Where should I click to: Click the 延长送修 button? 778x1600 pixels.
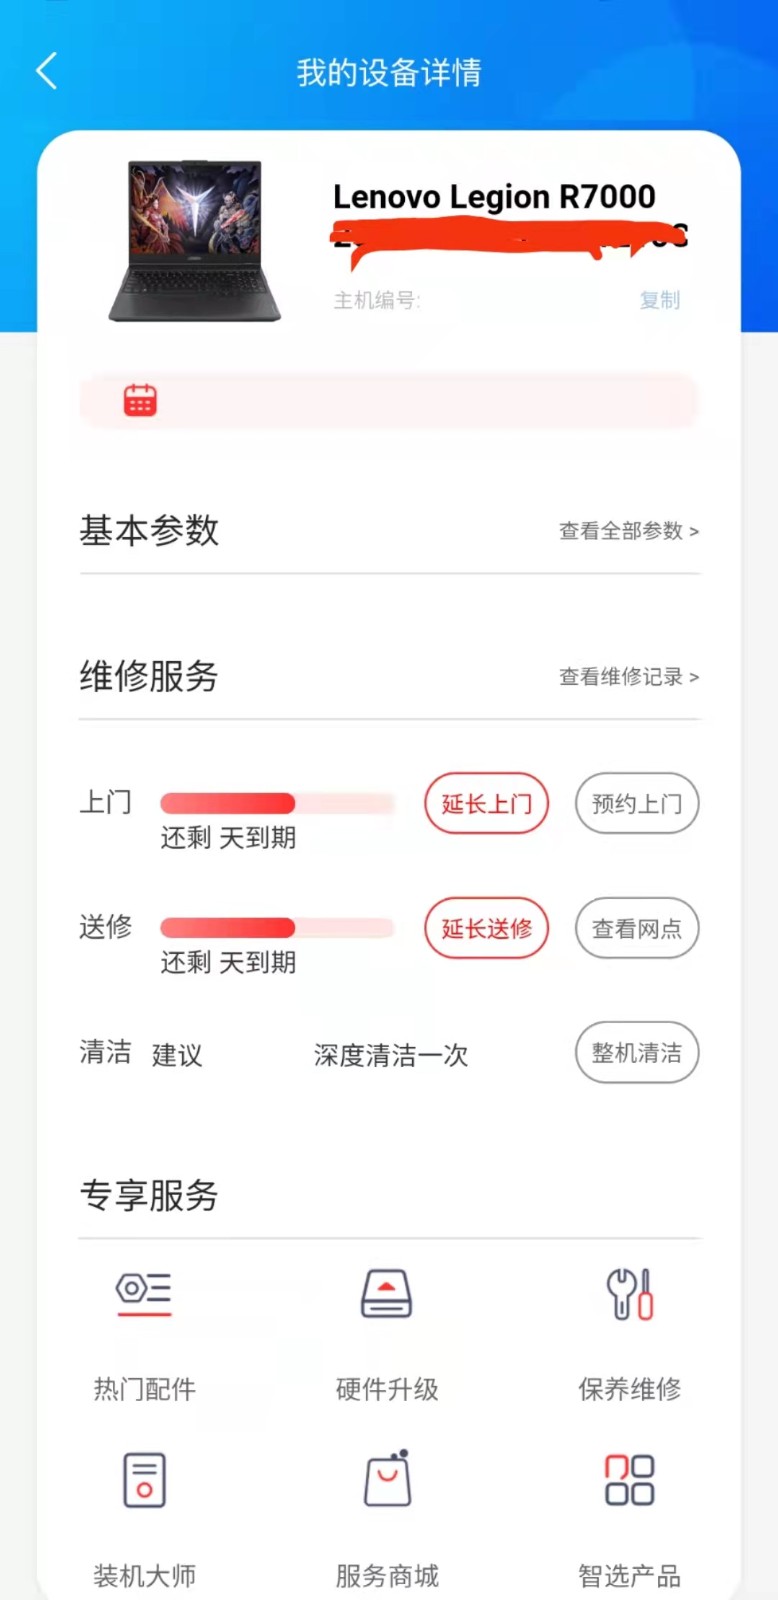[x=487, y=928]
